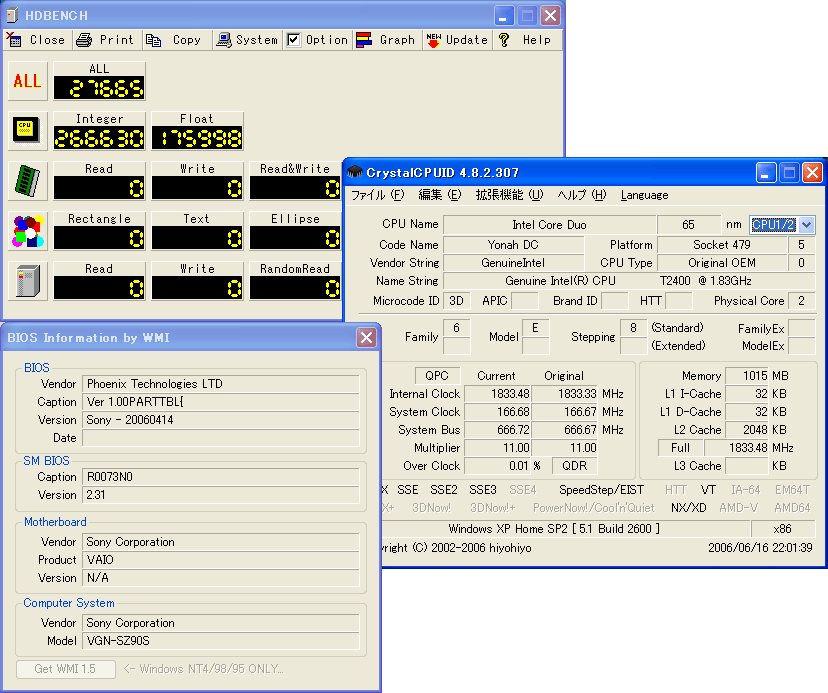The image size is (828, 693).
Task: Click the Original System Bus value 666.67
Action: pos(564,429)
